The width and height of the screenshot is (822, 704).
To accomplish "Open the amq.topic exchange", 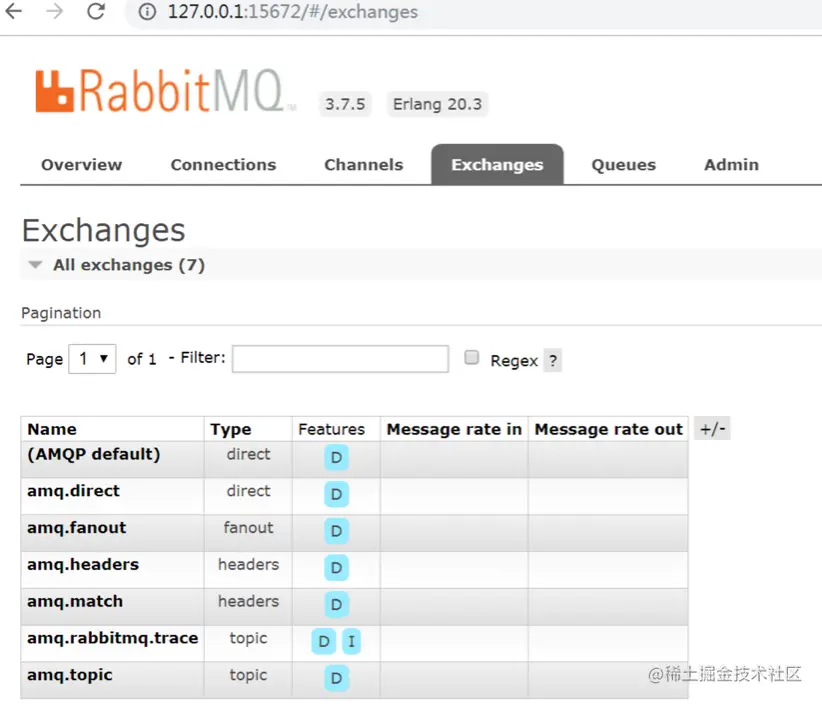I will coord(70,675).
